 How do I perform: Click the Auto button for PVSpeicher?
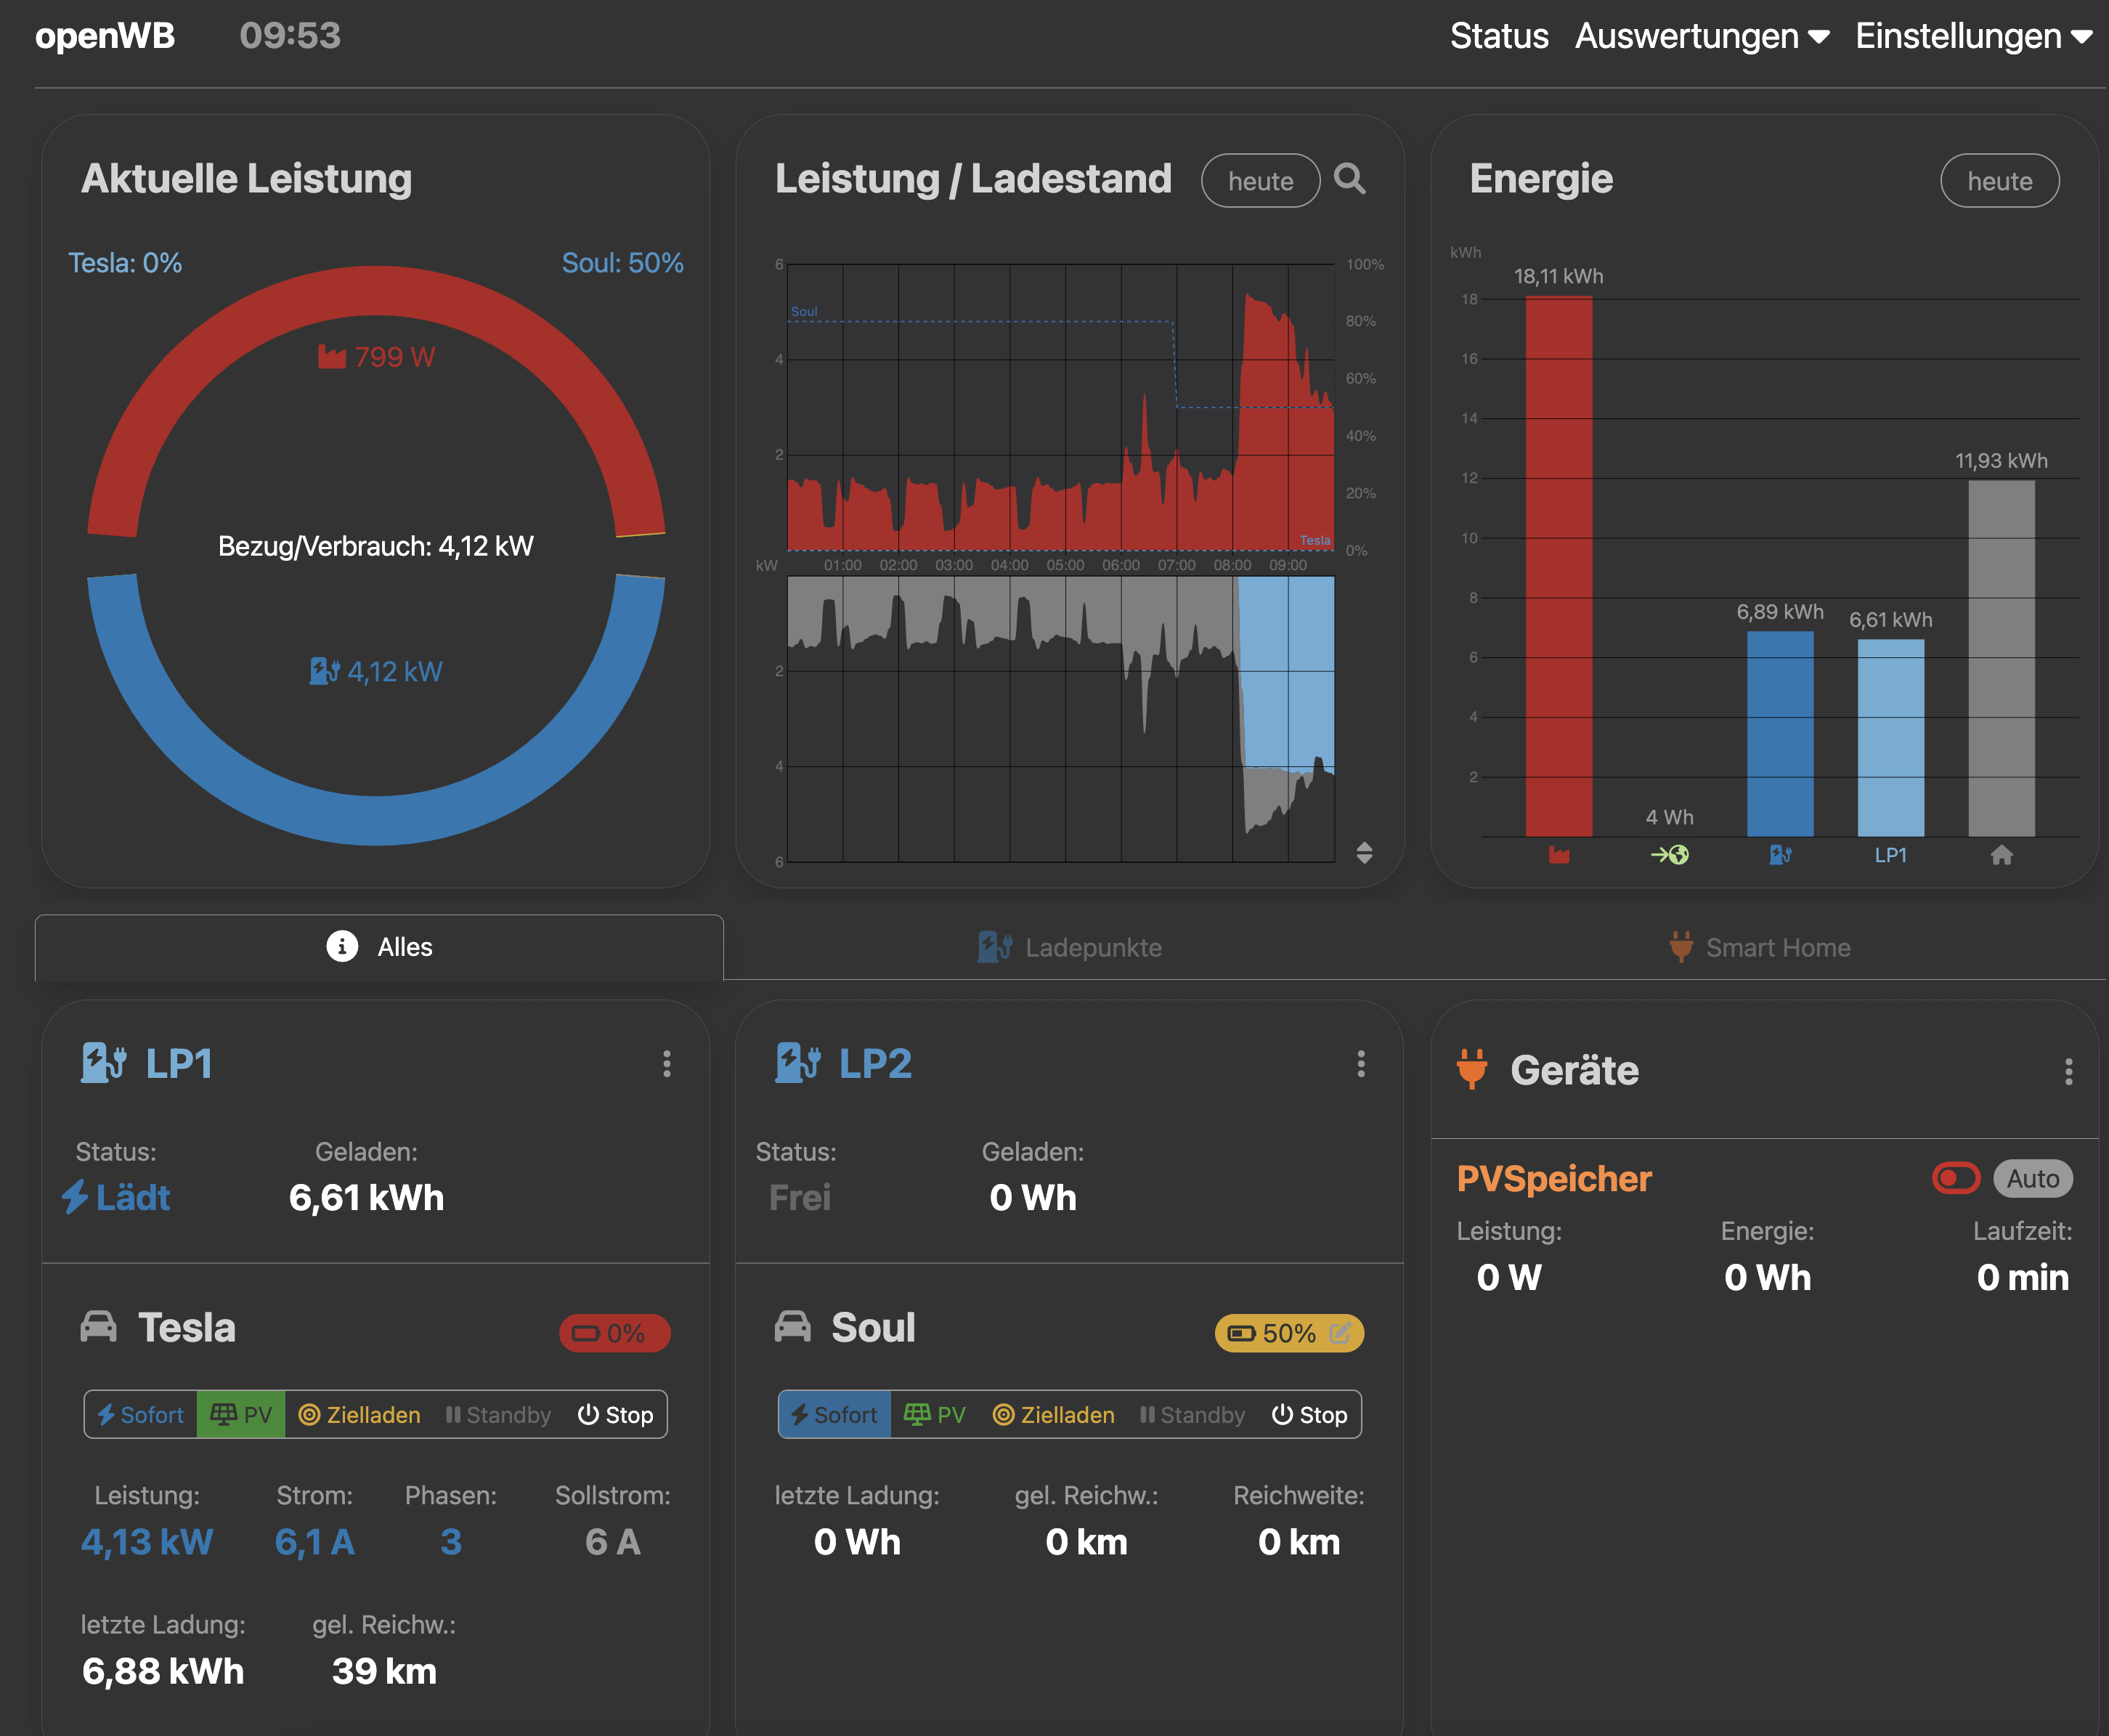pos(2032,1178)
